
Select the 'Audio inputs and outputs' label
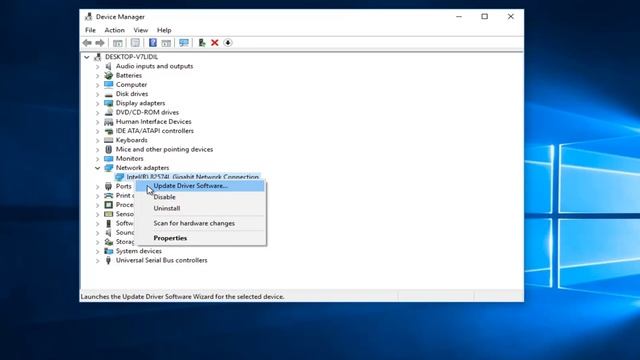154,66
